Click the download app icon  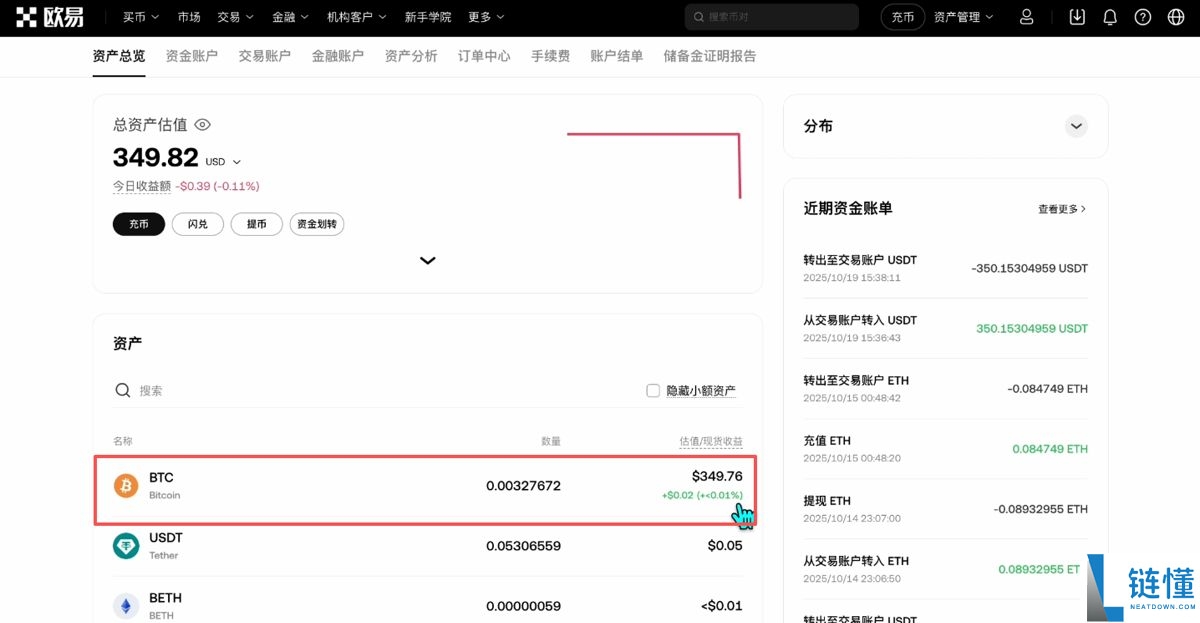click(1076, 16)
